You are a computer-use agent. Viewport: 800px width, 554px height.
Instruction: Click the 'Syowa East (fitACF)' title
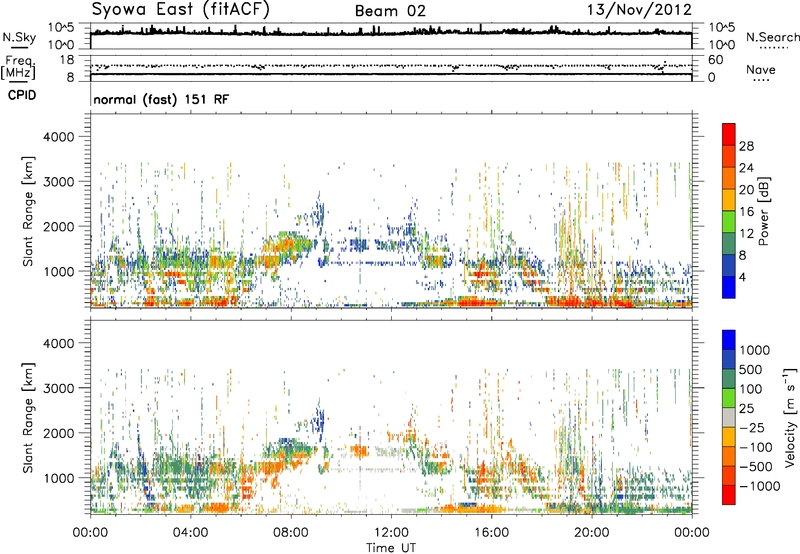[x=180, y=9]
